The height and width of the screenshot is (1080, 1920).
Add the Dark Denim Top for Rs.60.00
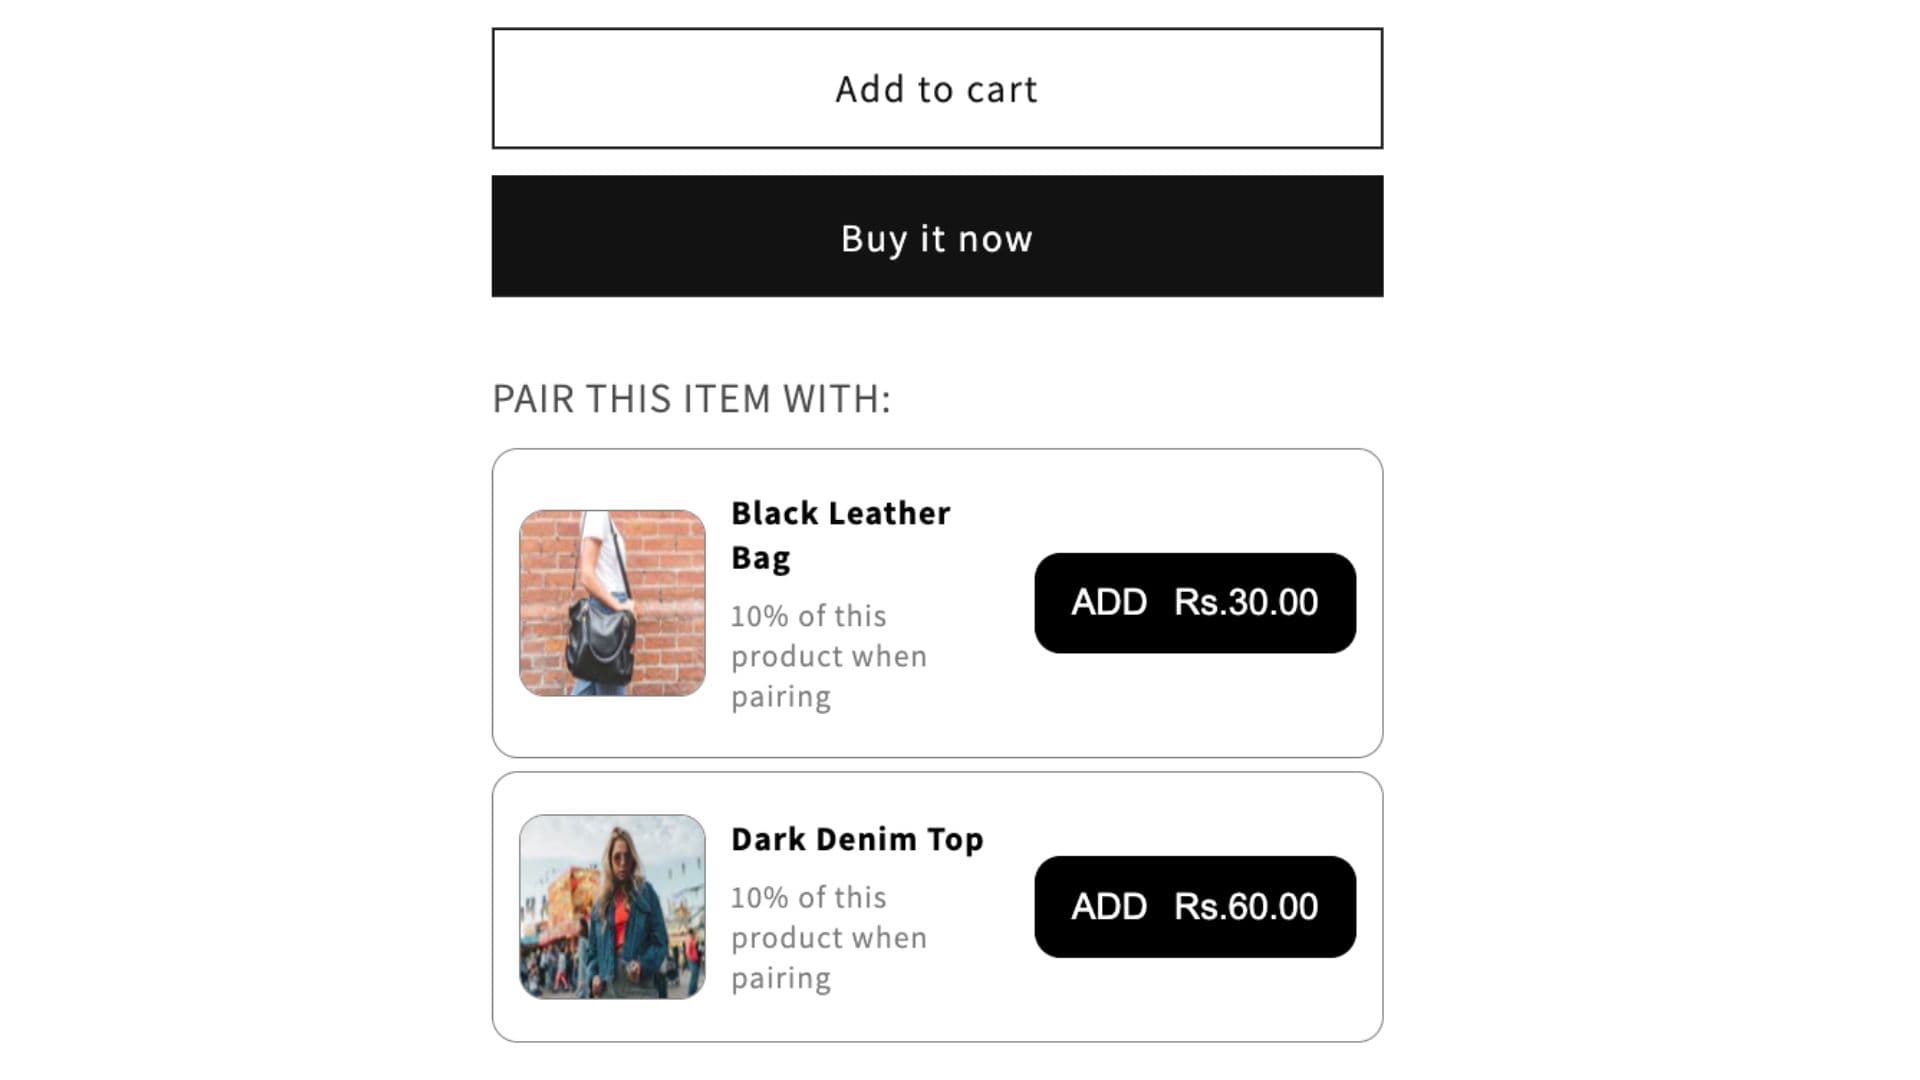(x=1194, y=907)
